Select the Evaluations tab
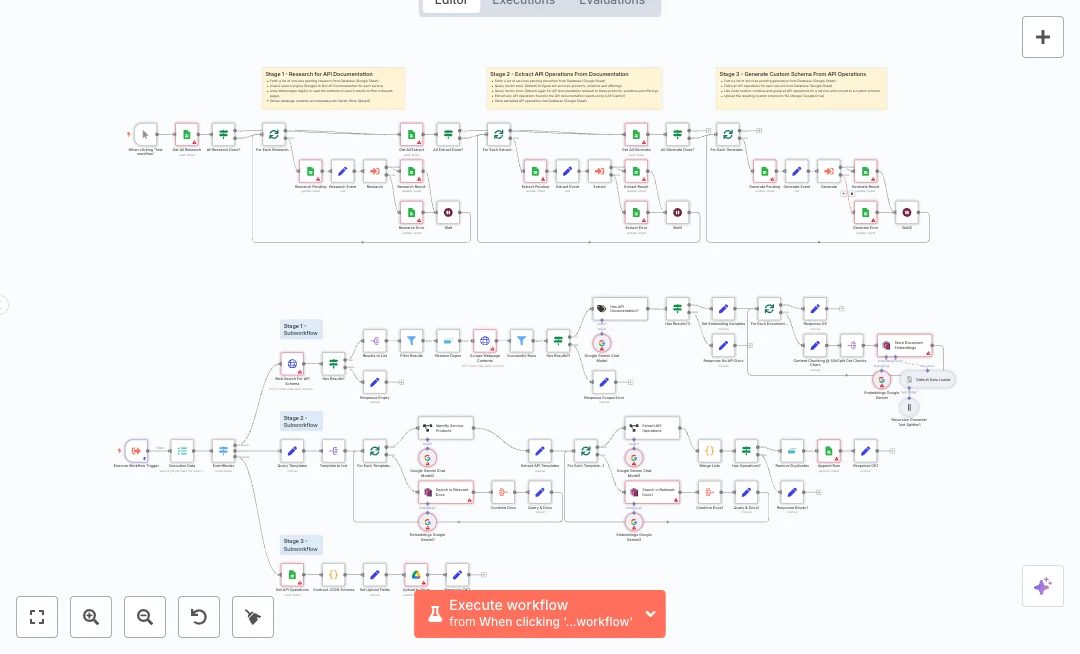The height and width of the screenshot is (654, 1080). pos(611,3)
